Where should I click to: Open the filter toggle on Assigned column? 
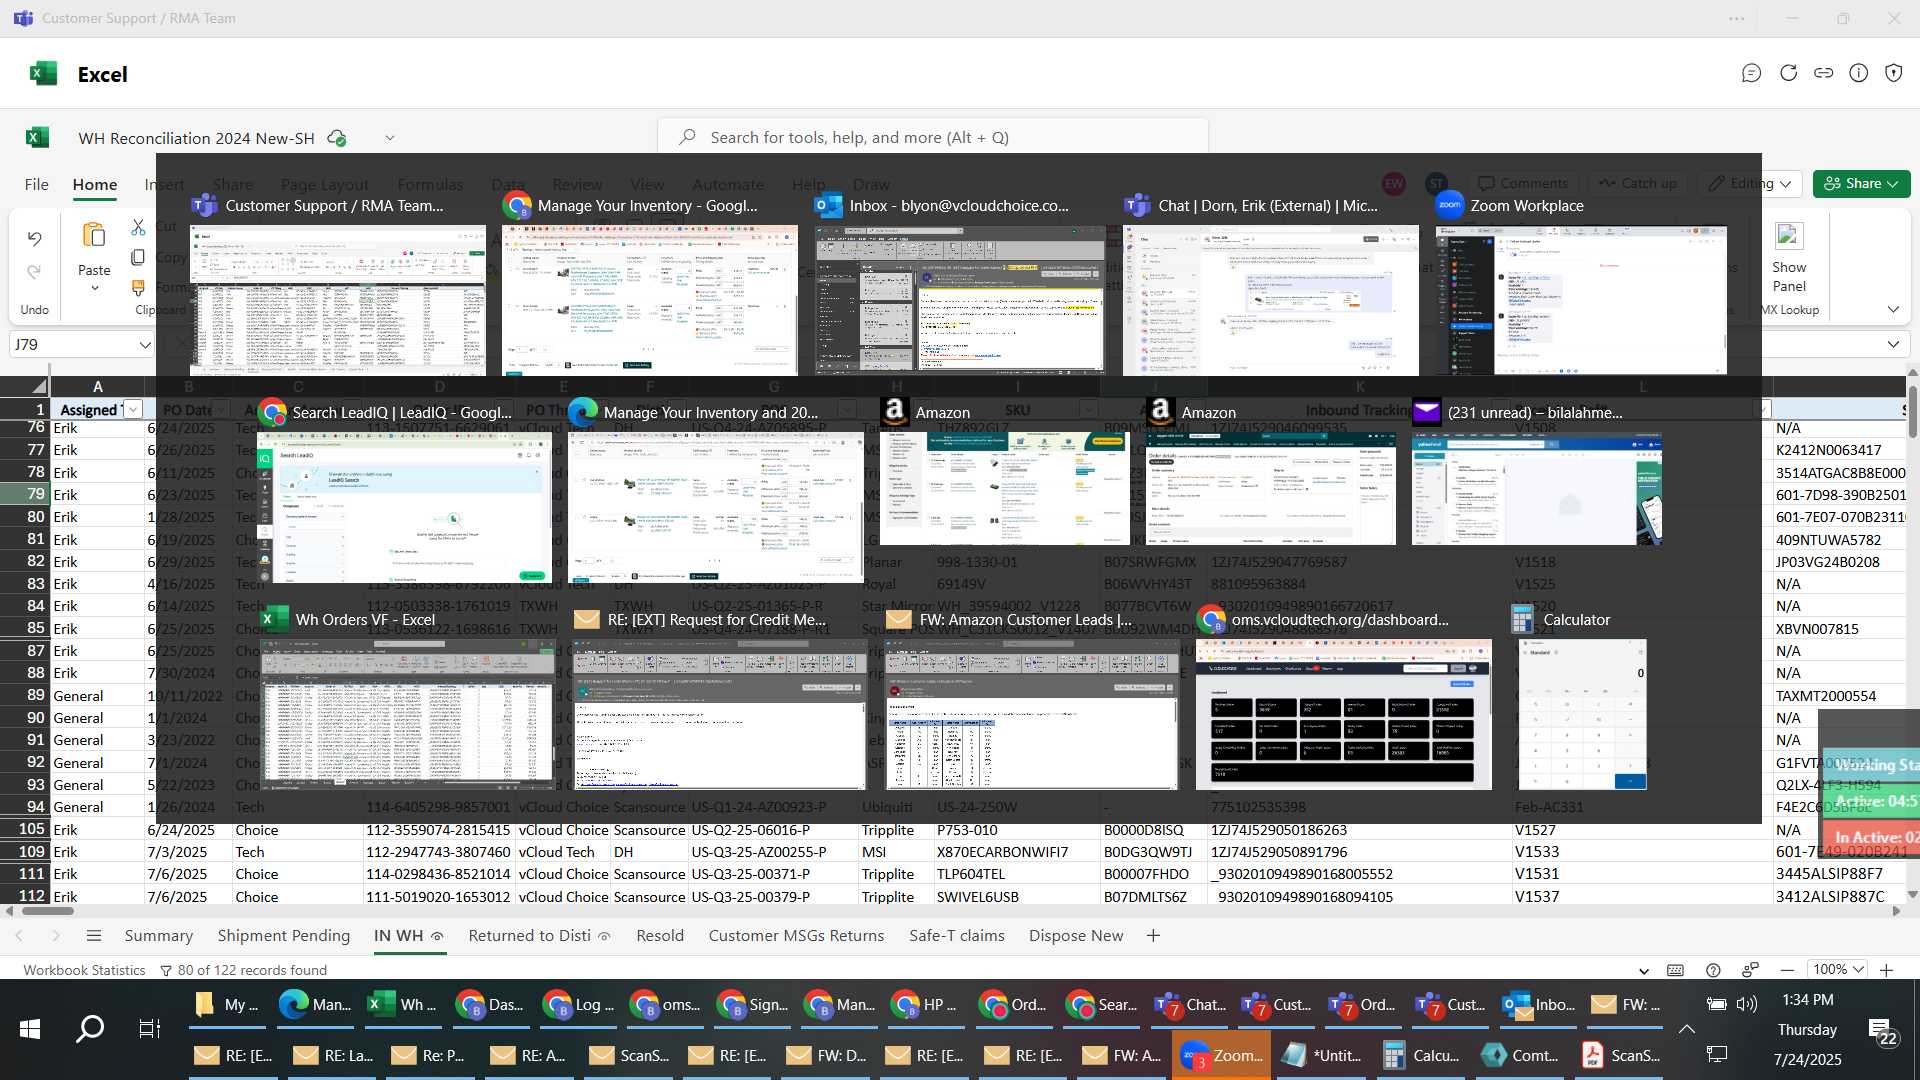click(134, 410)
